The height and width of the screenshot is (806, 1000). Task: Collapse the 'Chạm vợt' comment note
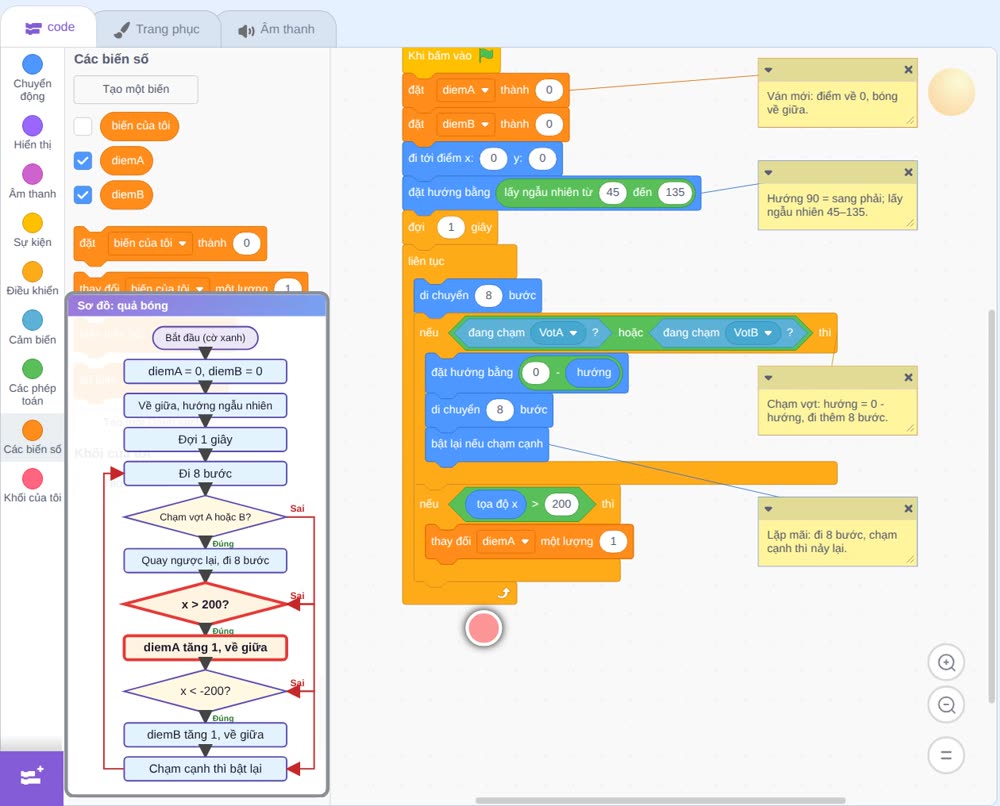click(768, 378)
